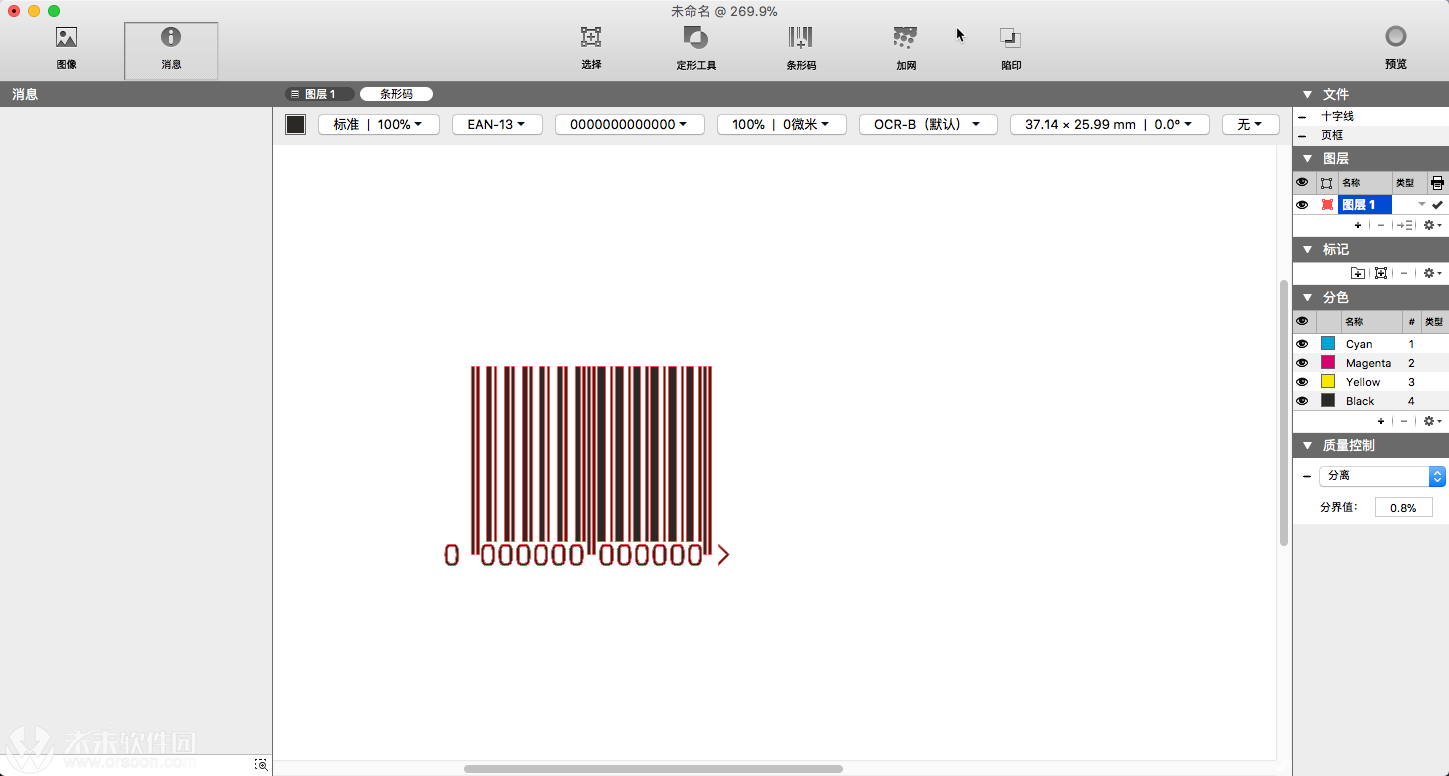The width and height of the screenshot is (1449, 776).
Task: Select the 陷印 trapping tool
Action: [1011, 48]
